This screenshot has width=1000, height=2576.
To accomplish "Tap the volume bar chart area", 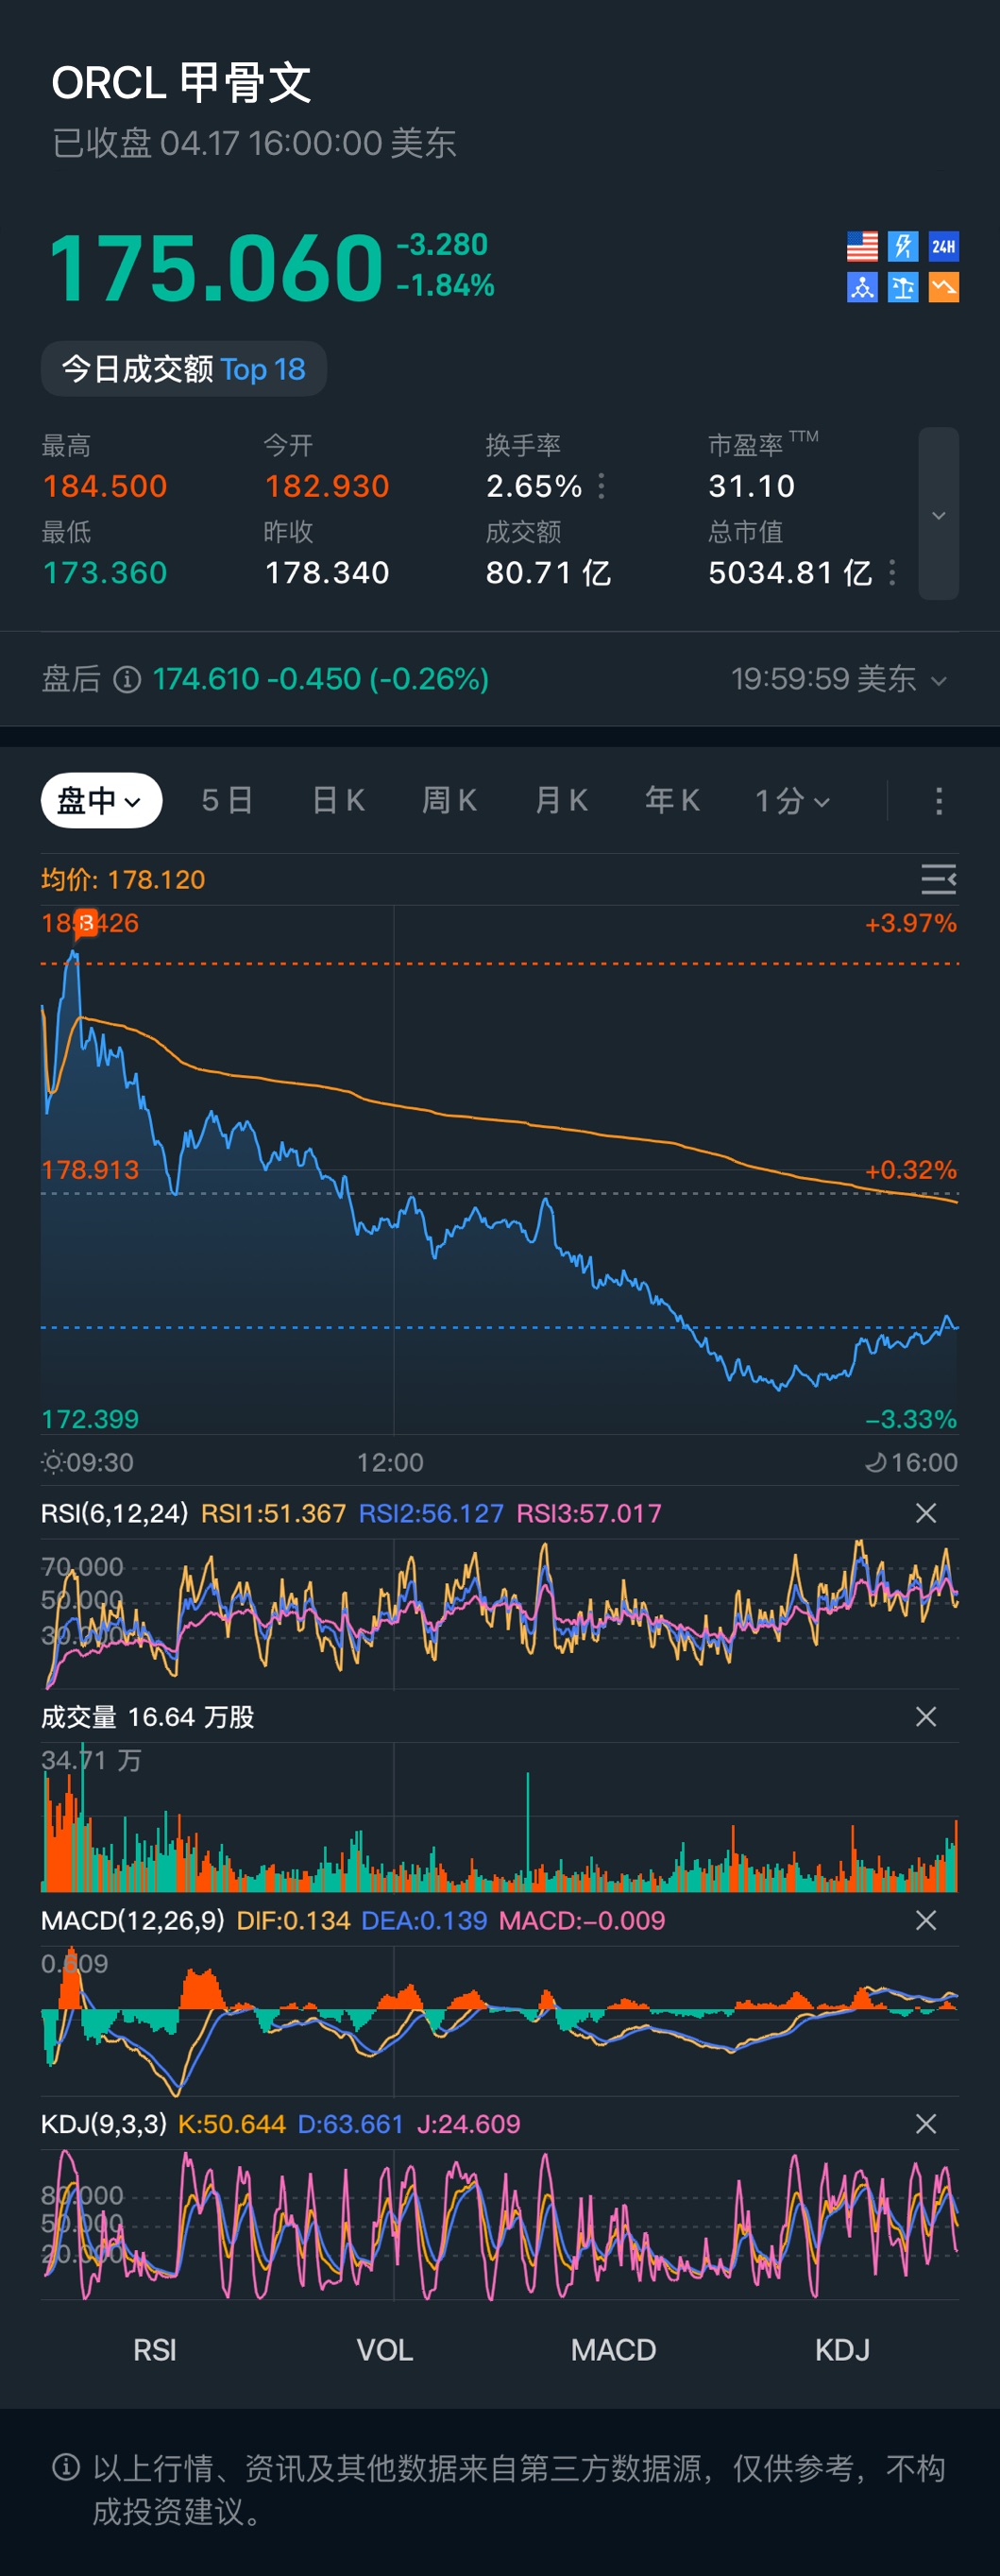I will [500, 1818].
